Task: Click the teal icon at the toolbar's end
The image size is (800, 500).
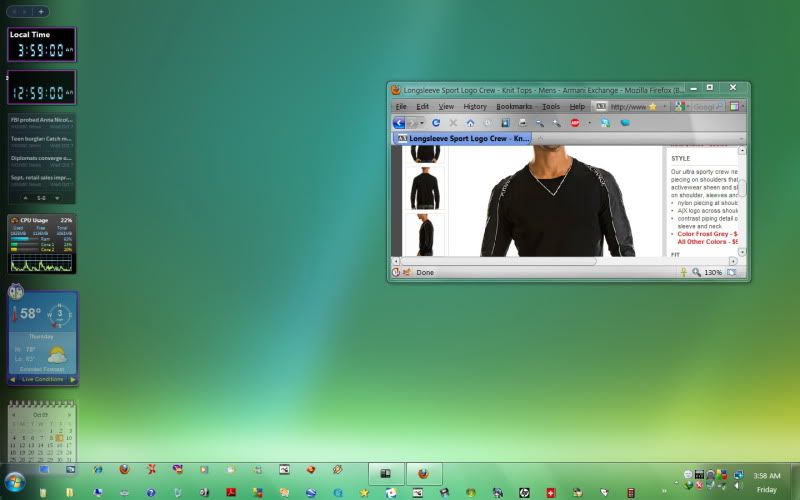Action: click(624, 123)
